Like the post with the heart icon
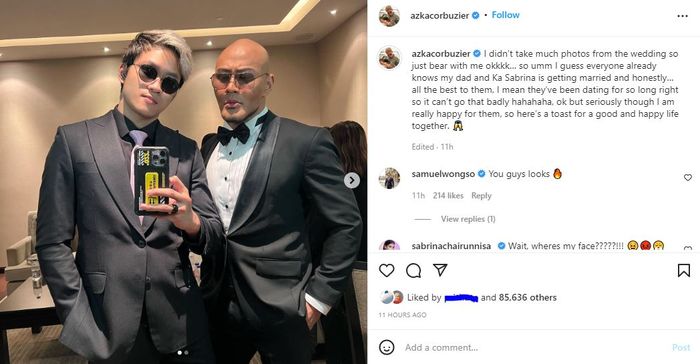The image size is (700, 364). pos(387,270)
